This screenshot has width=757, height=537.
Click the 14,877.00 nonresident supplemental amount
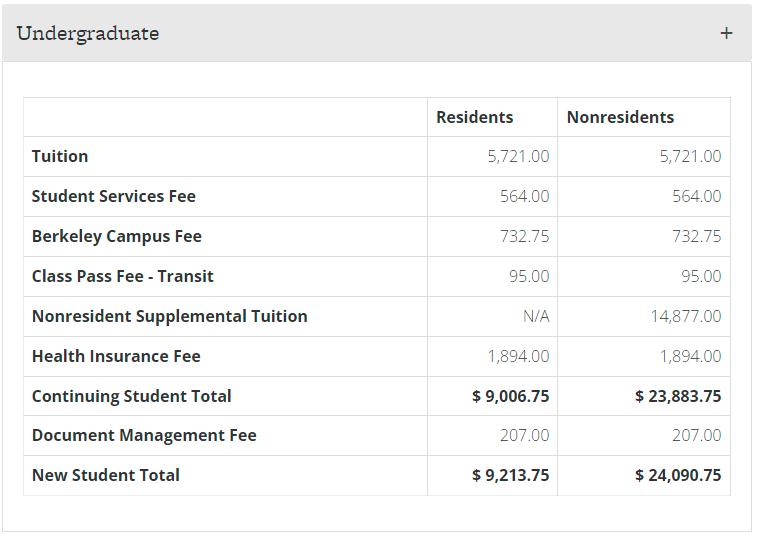685,316
